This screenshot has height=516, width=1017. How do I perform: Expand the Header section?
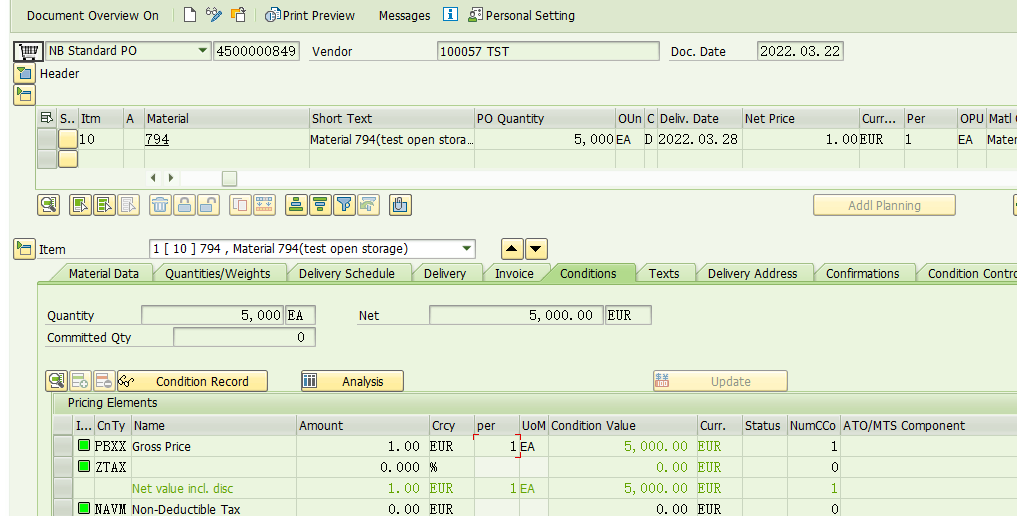click(25, 73)
